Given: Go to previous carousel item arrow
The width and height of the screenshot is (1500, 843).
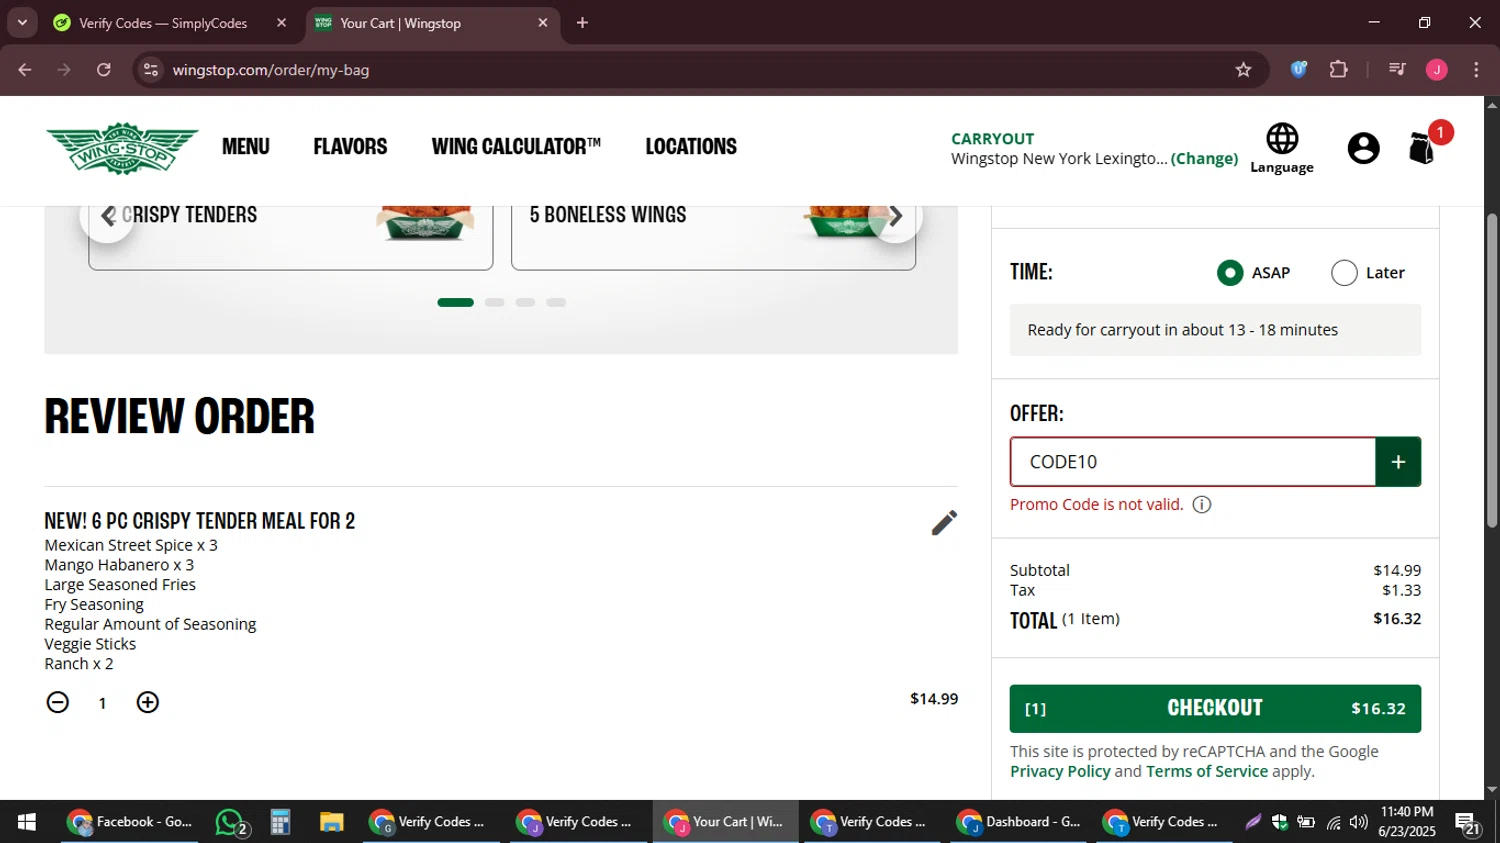Looking at the screenshot, I should click(x=108, y=216).
